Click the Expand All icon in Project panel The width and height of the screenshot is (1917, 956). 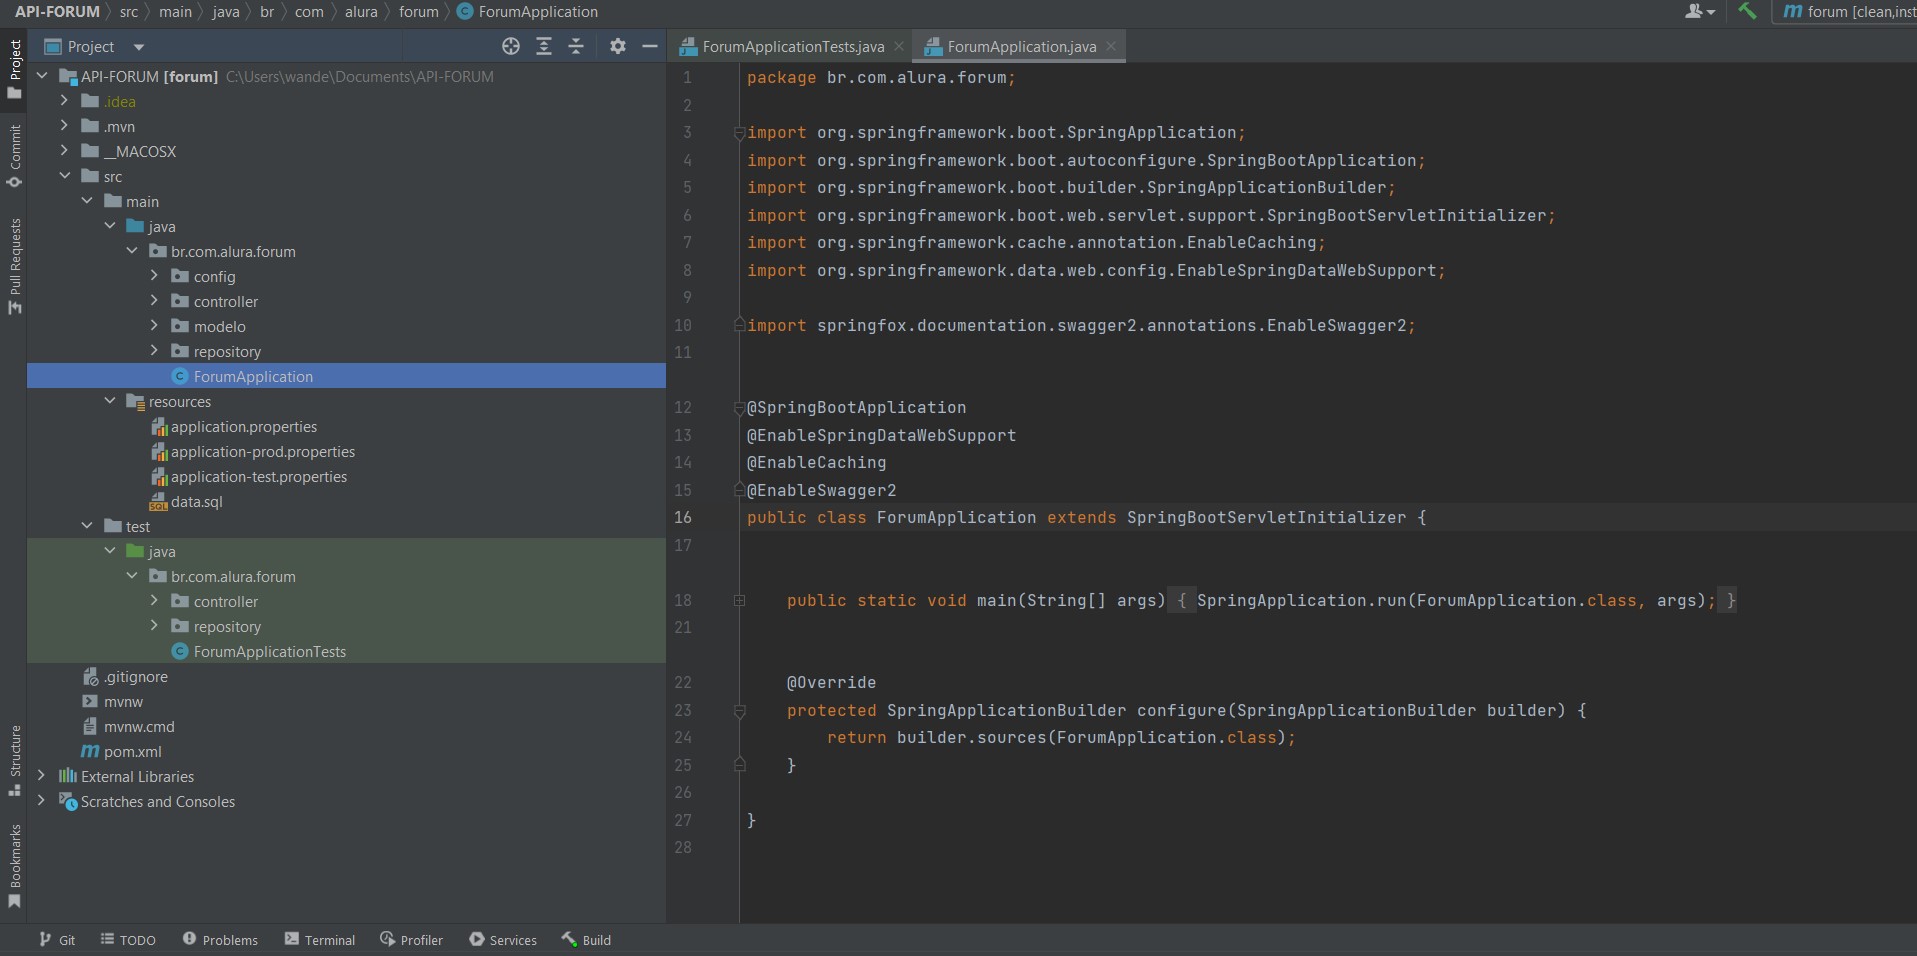[544, 46]
